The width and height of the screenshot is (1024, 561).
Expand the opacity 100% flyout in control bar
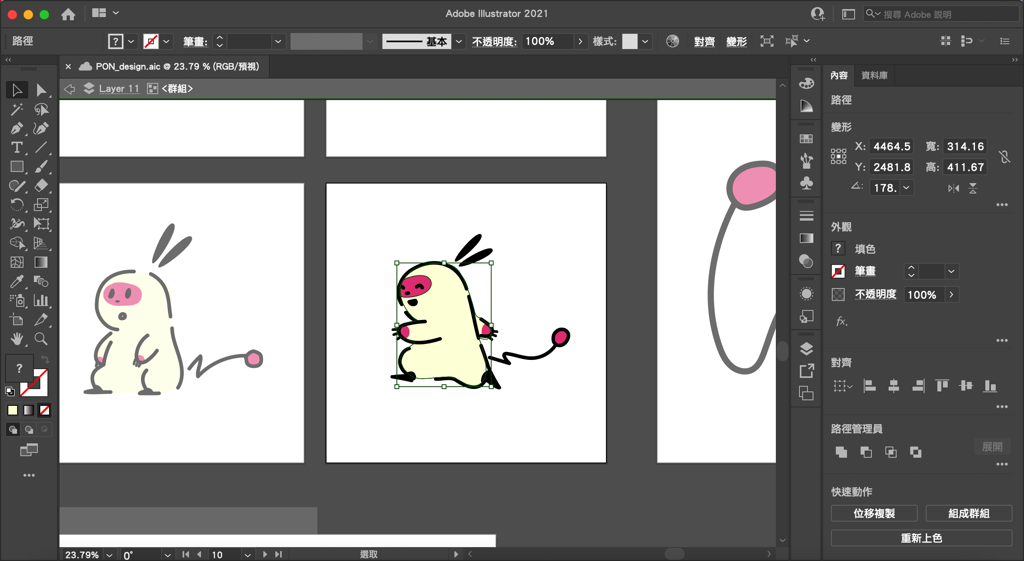[x=580, y=42]
